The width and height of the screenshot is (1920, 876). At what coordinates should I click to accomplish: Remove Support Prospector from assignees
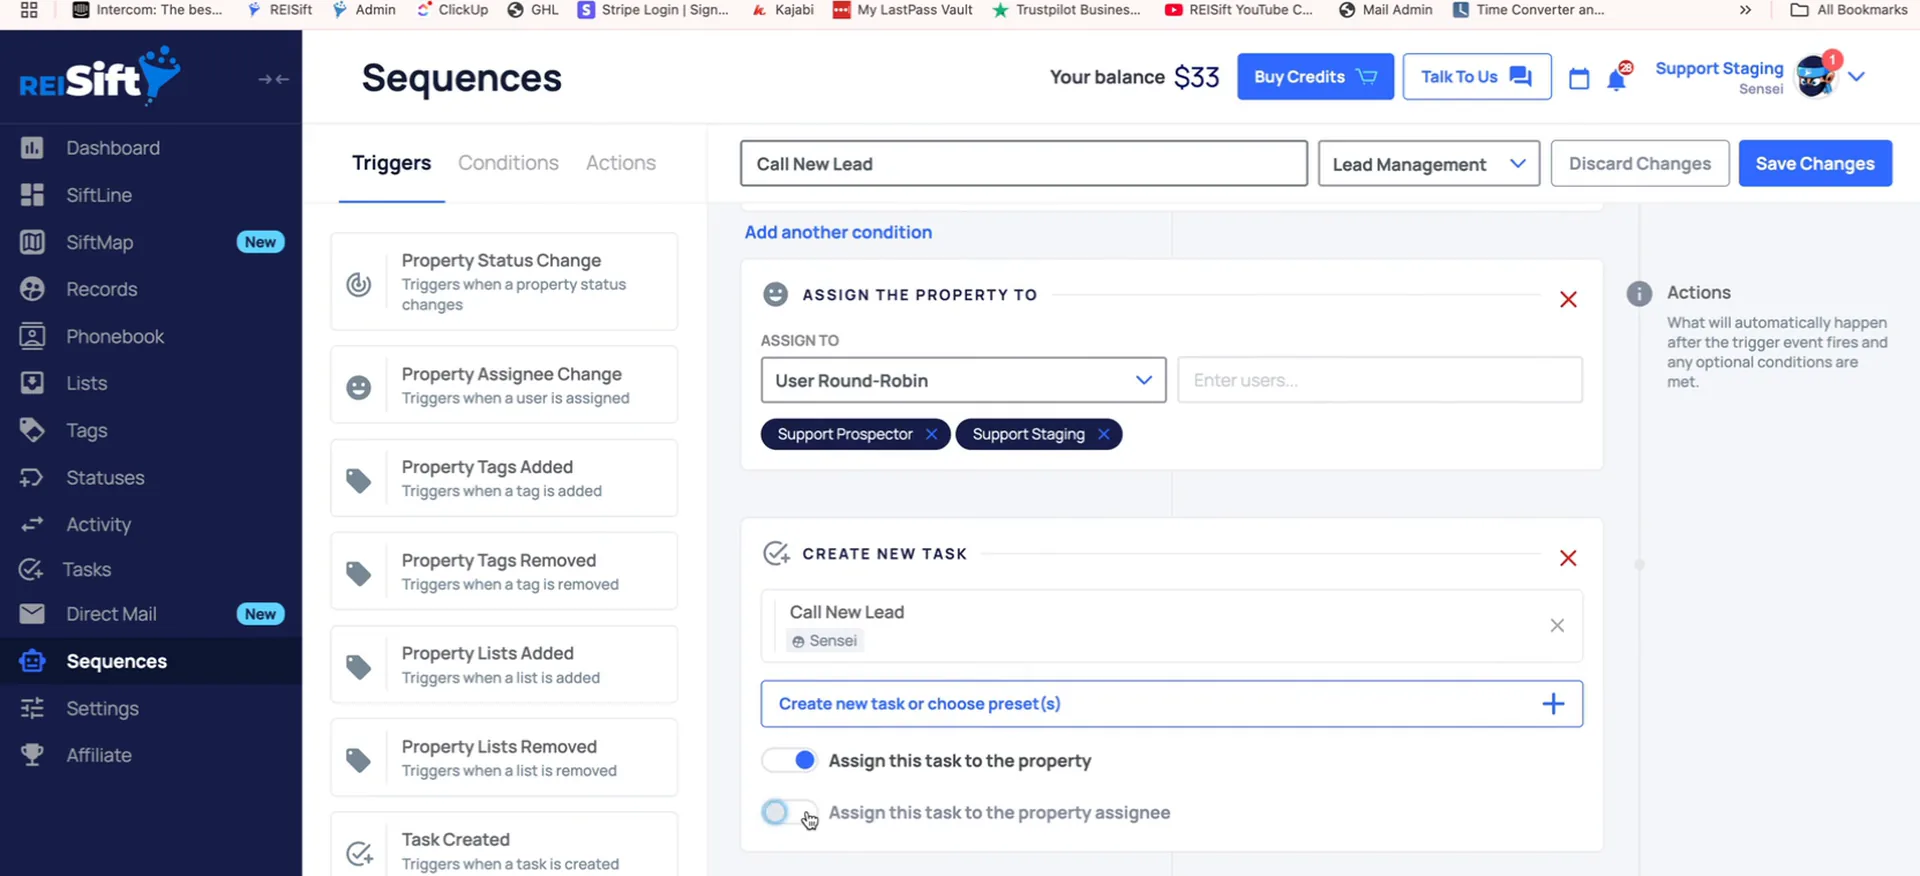931,434
